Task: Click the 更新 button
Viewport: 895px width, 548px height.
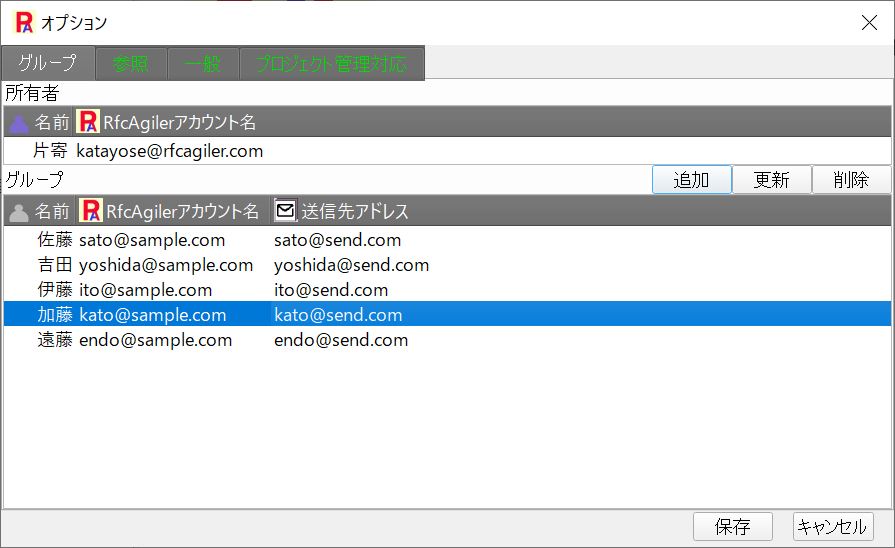Action: tap(772, 180)
